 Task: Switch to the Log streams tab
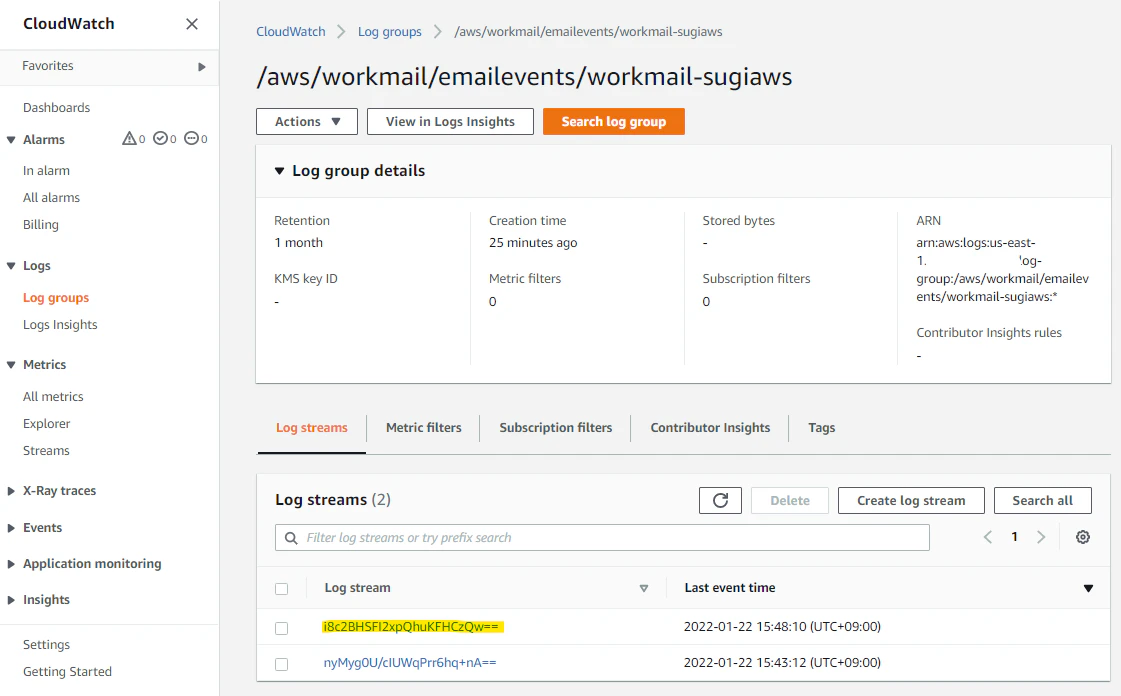[312, 427]
